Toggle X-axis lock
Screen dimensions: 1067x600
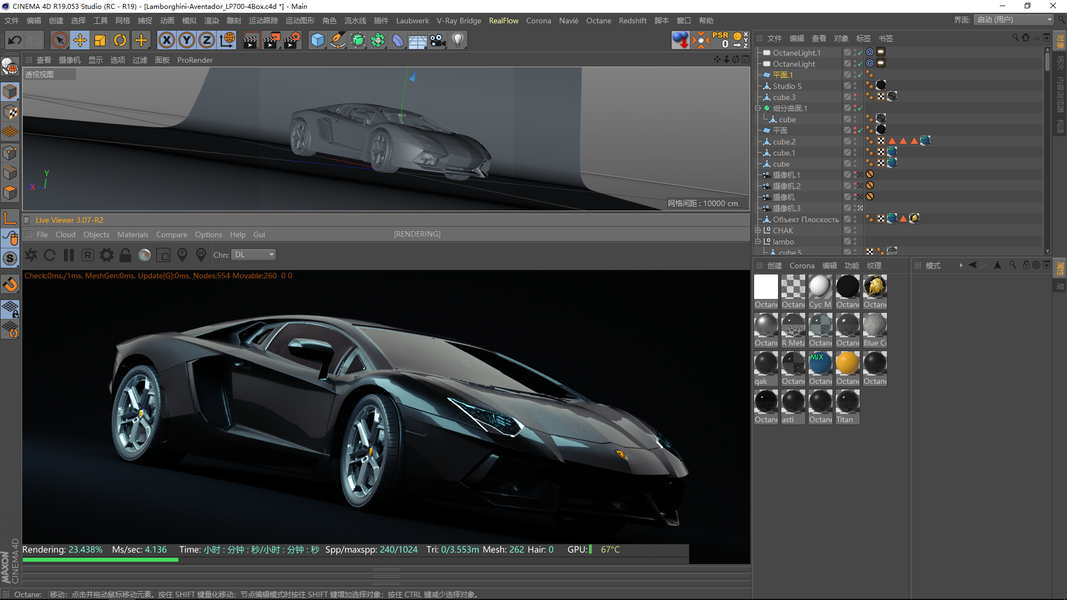pyautogui.click(x=166, y=40)
